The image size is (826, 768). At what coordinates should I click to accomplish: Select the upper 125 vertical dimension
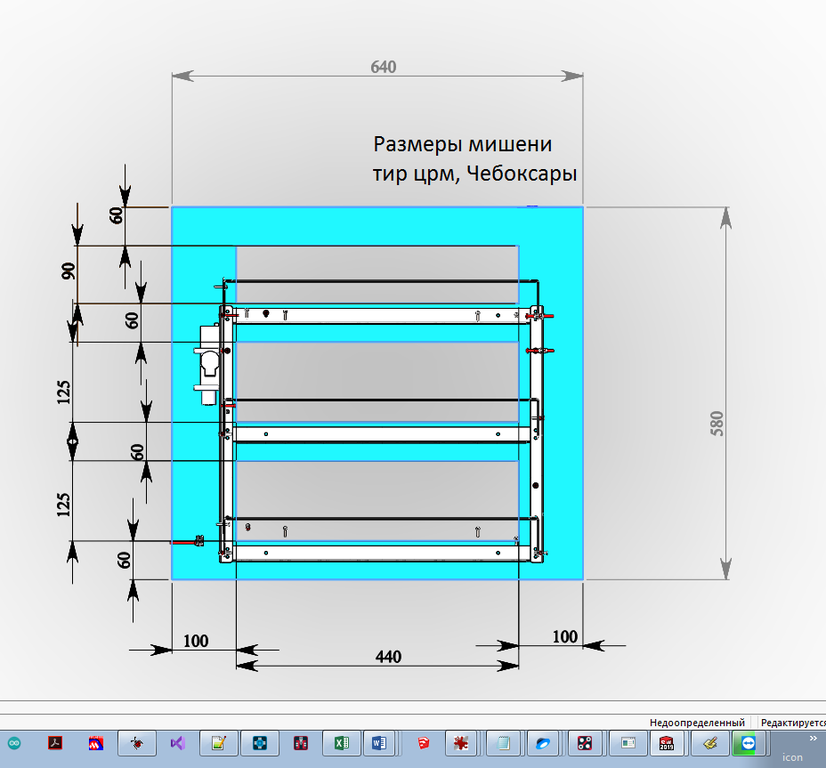click(x=64, y=392)
